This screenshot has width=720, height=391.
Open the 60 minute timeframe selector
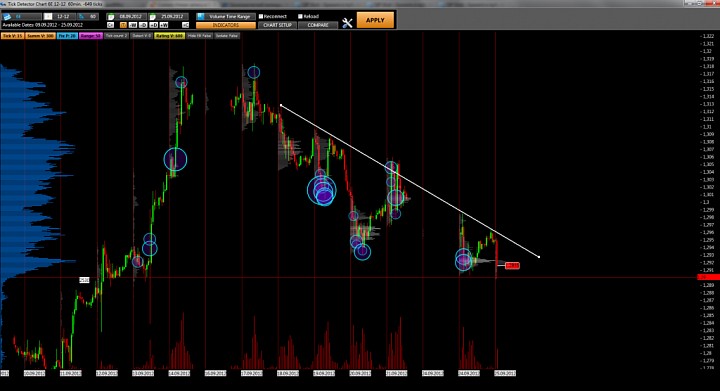pyautogui.click(x=88, y=17)
